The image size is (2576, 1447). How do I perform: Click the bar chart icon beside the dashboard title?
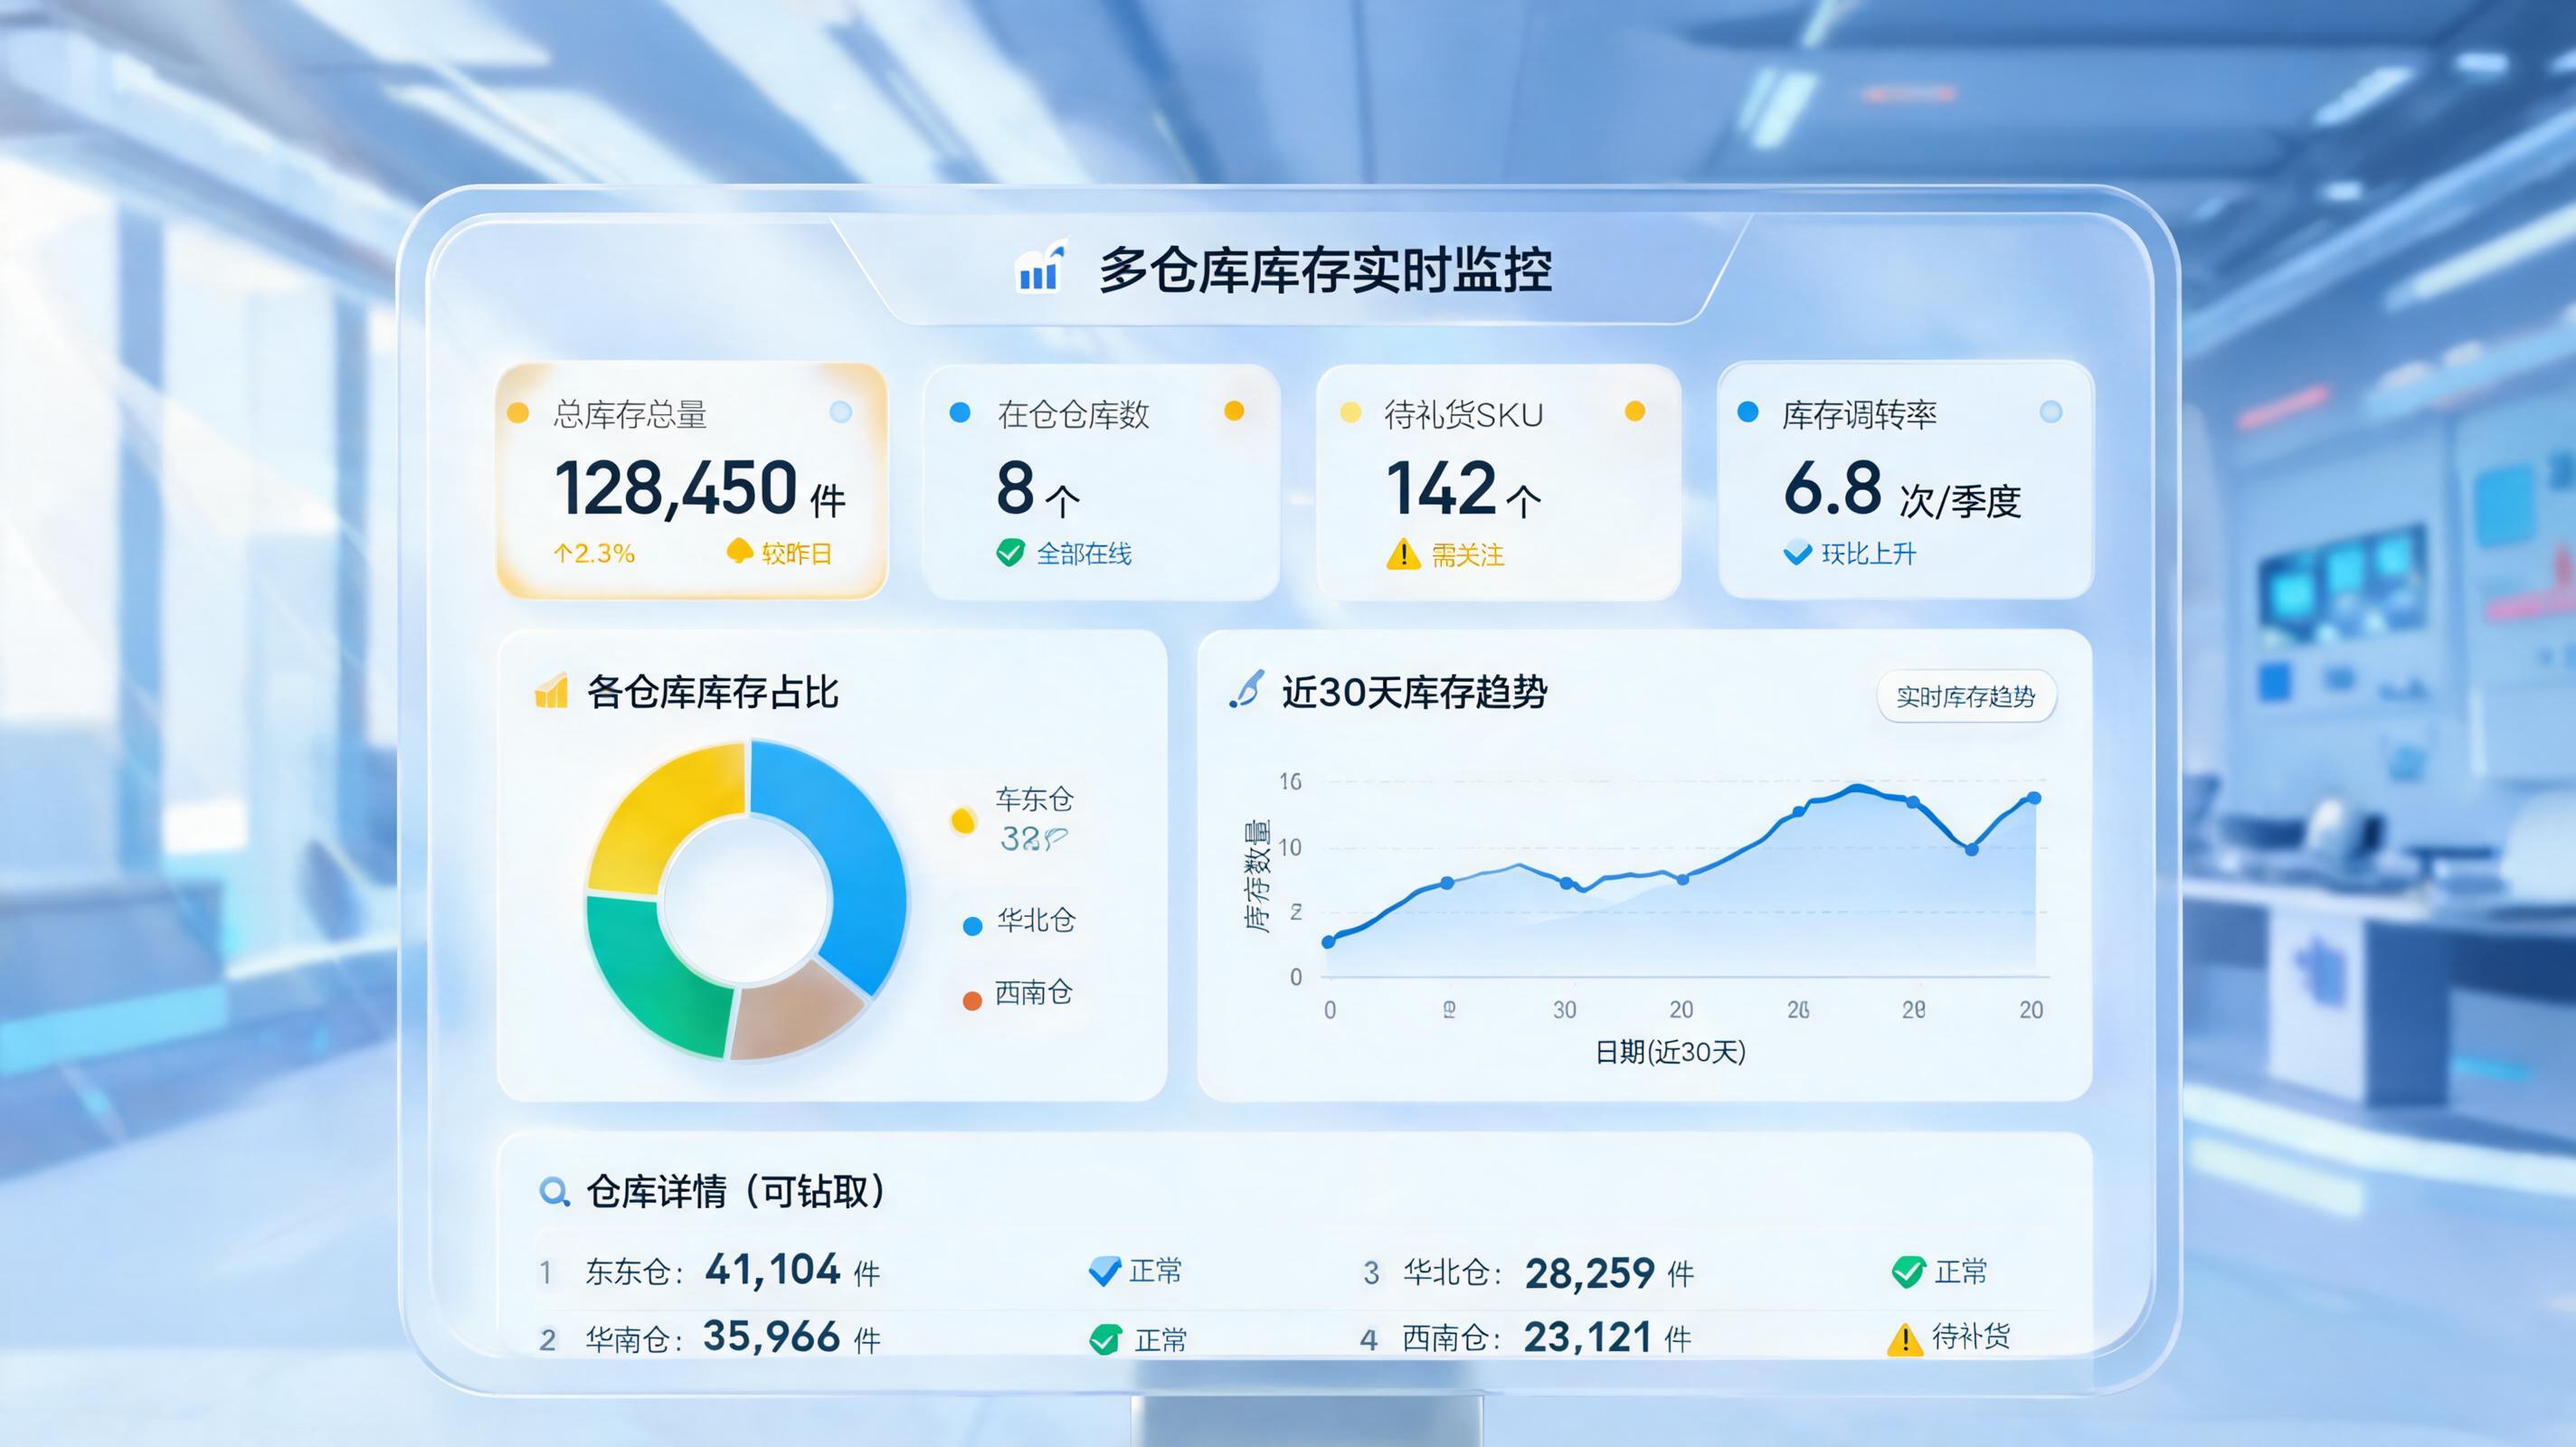(x=1040, y=267)
